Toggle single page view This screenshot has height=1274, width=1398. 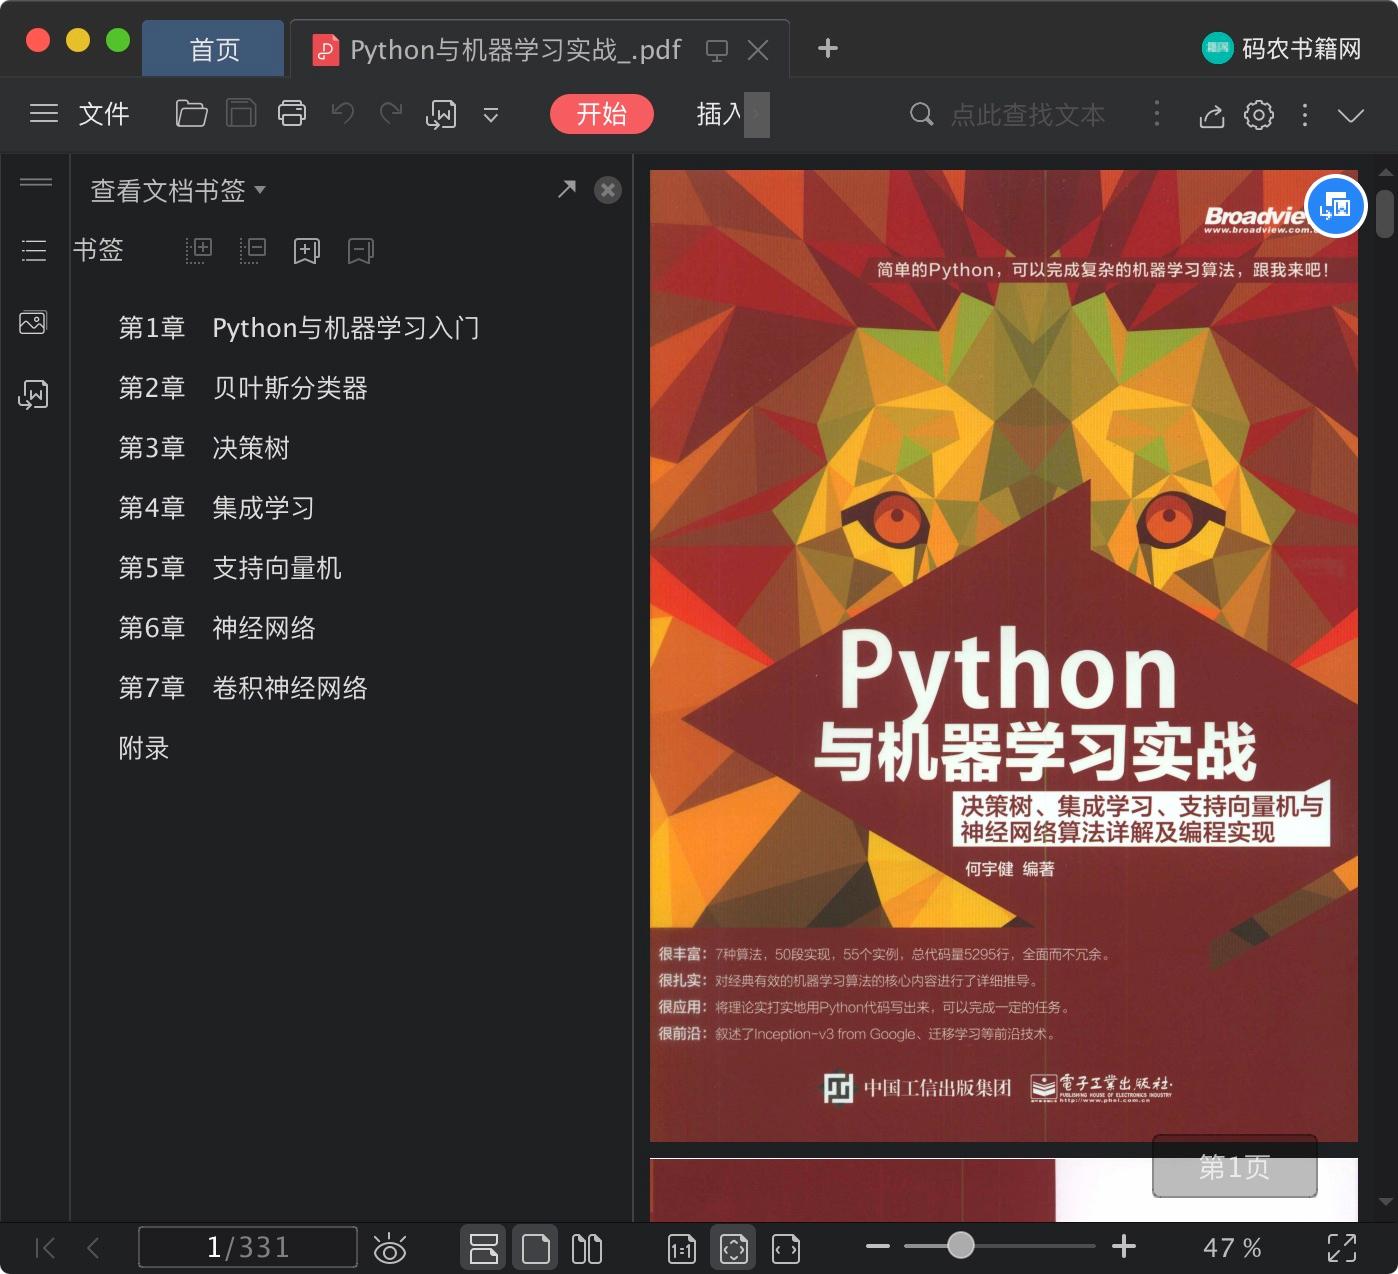point(536,1248)
